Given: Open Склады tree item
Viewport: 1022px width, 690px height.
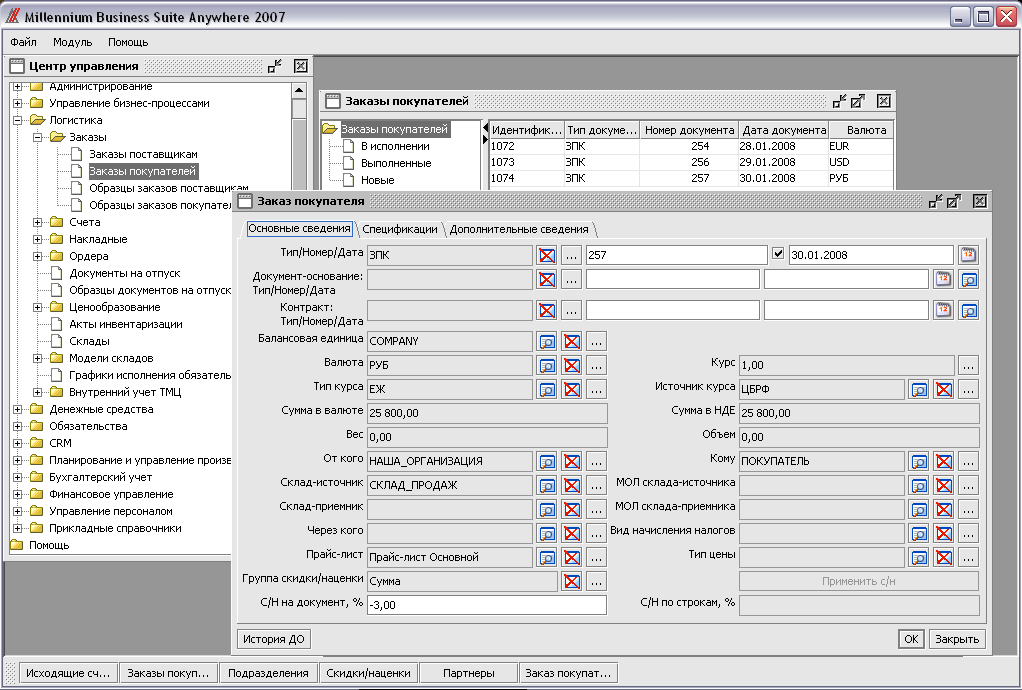Looking at the screenshot, I should coord(89,341).
